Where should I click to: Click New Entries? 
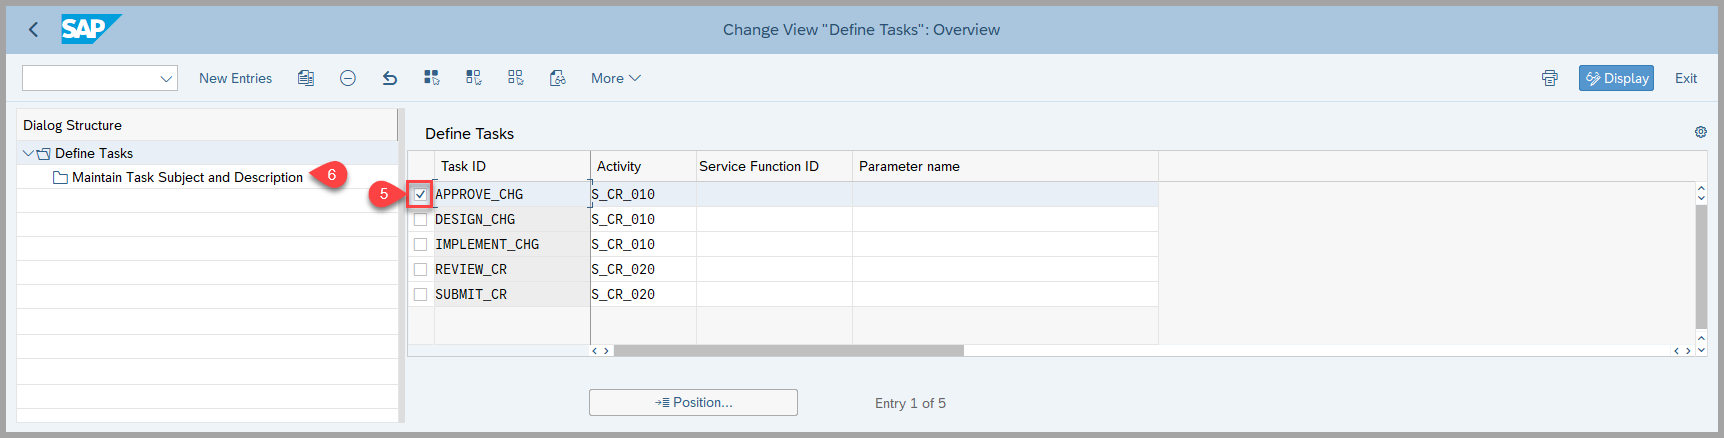click(235, 78)
